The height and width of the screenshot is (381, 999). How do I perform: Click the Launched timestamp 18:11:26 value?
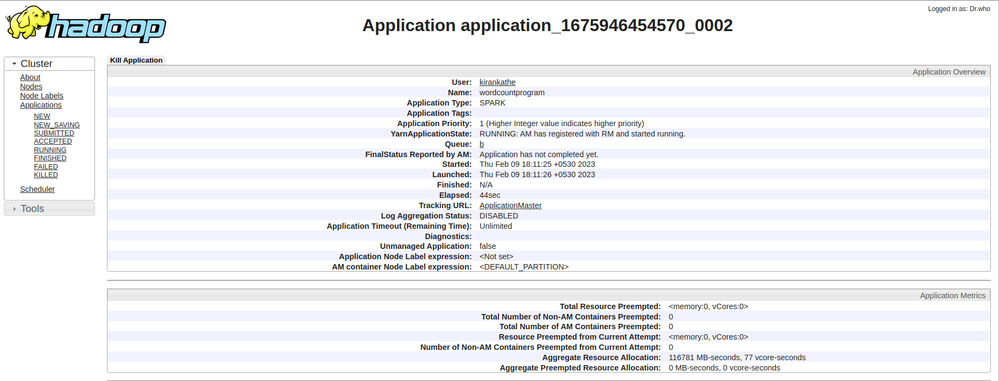point(537,175)
